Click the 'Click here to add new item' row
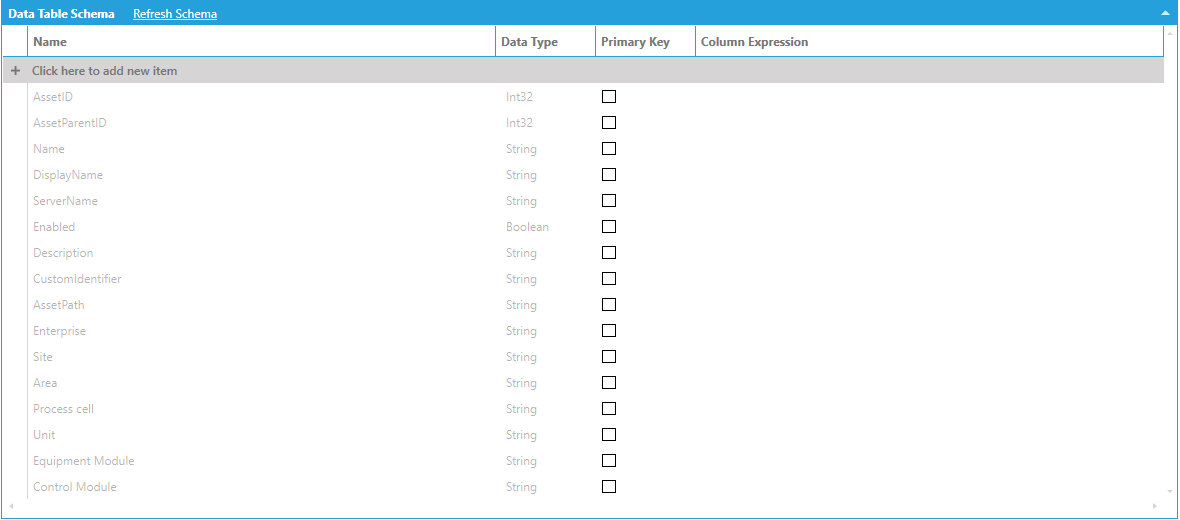 pyautogui.click(x=105, y=71)
